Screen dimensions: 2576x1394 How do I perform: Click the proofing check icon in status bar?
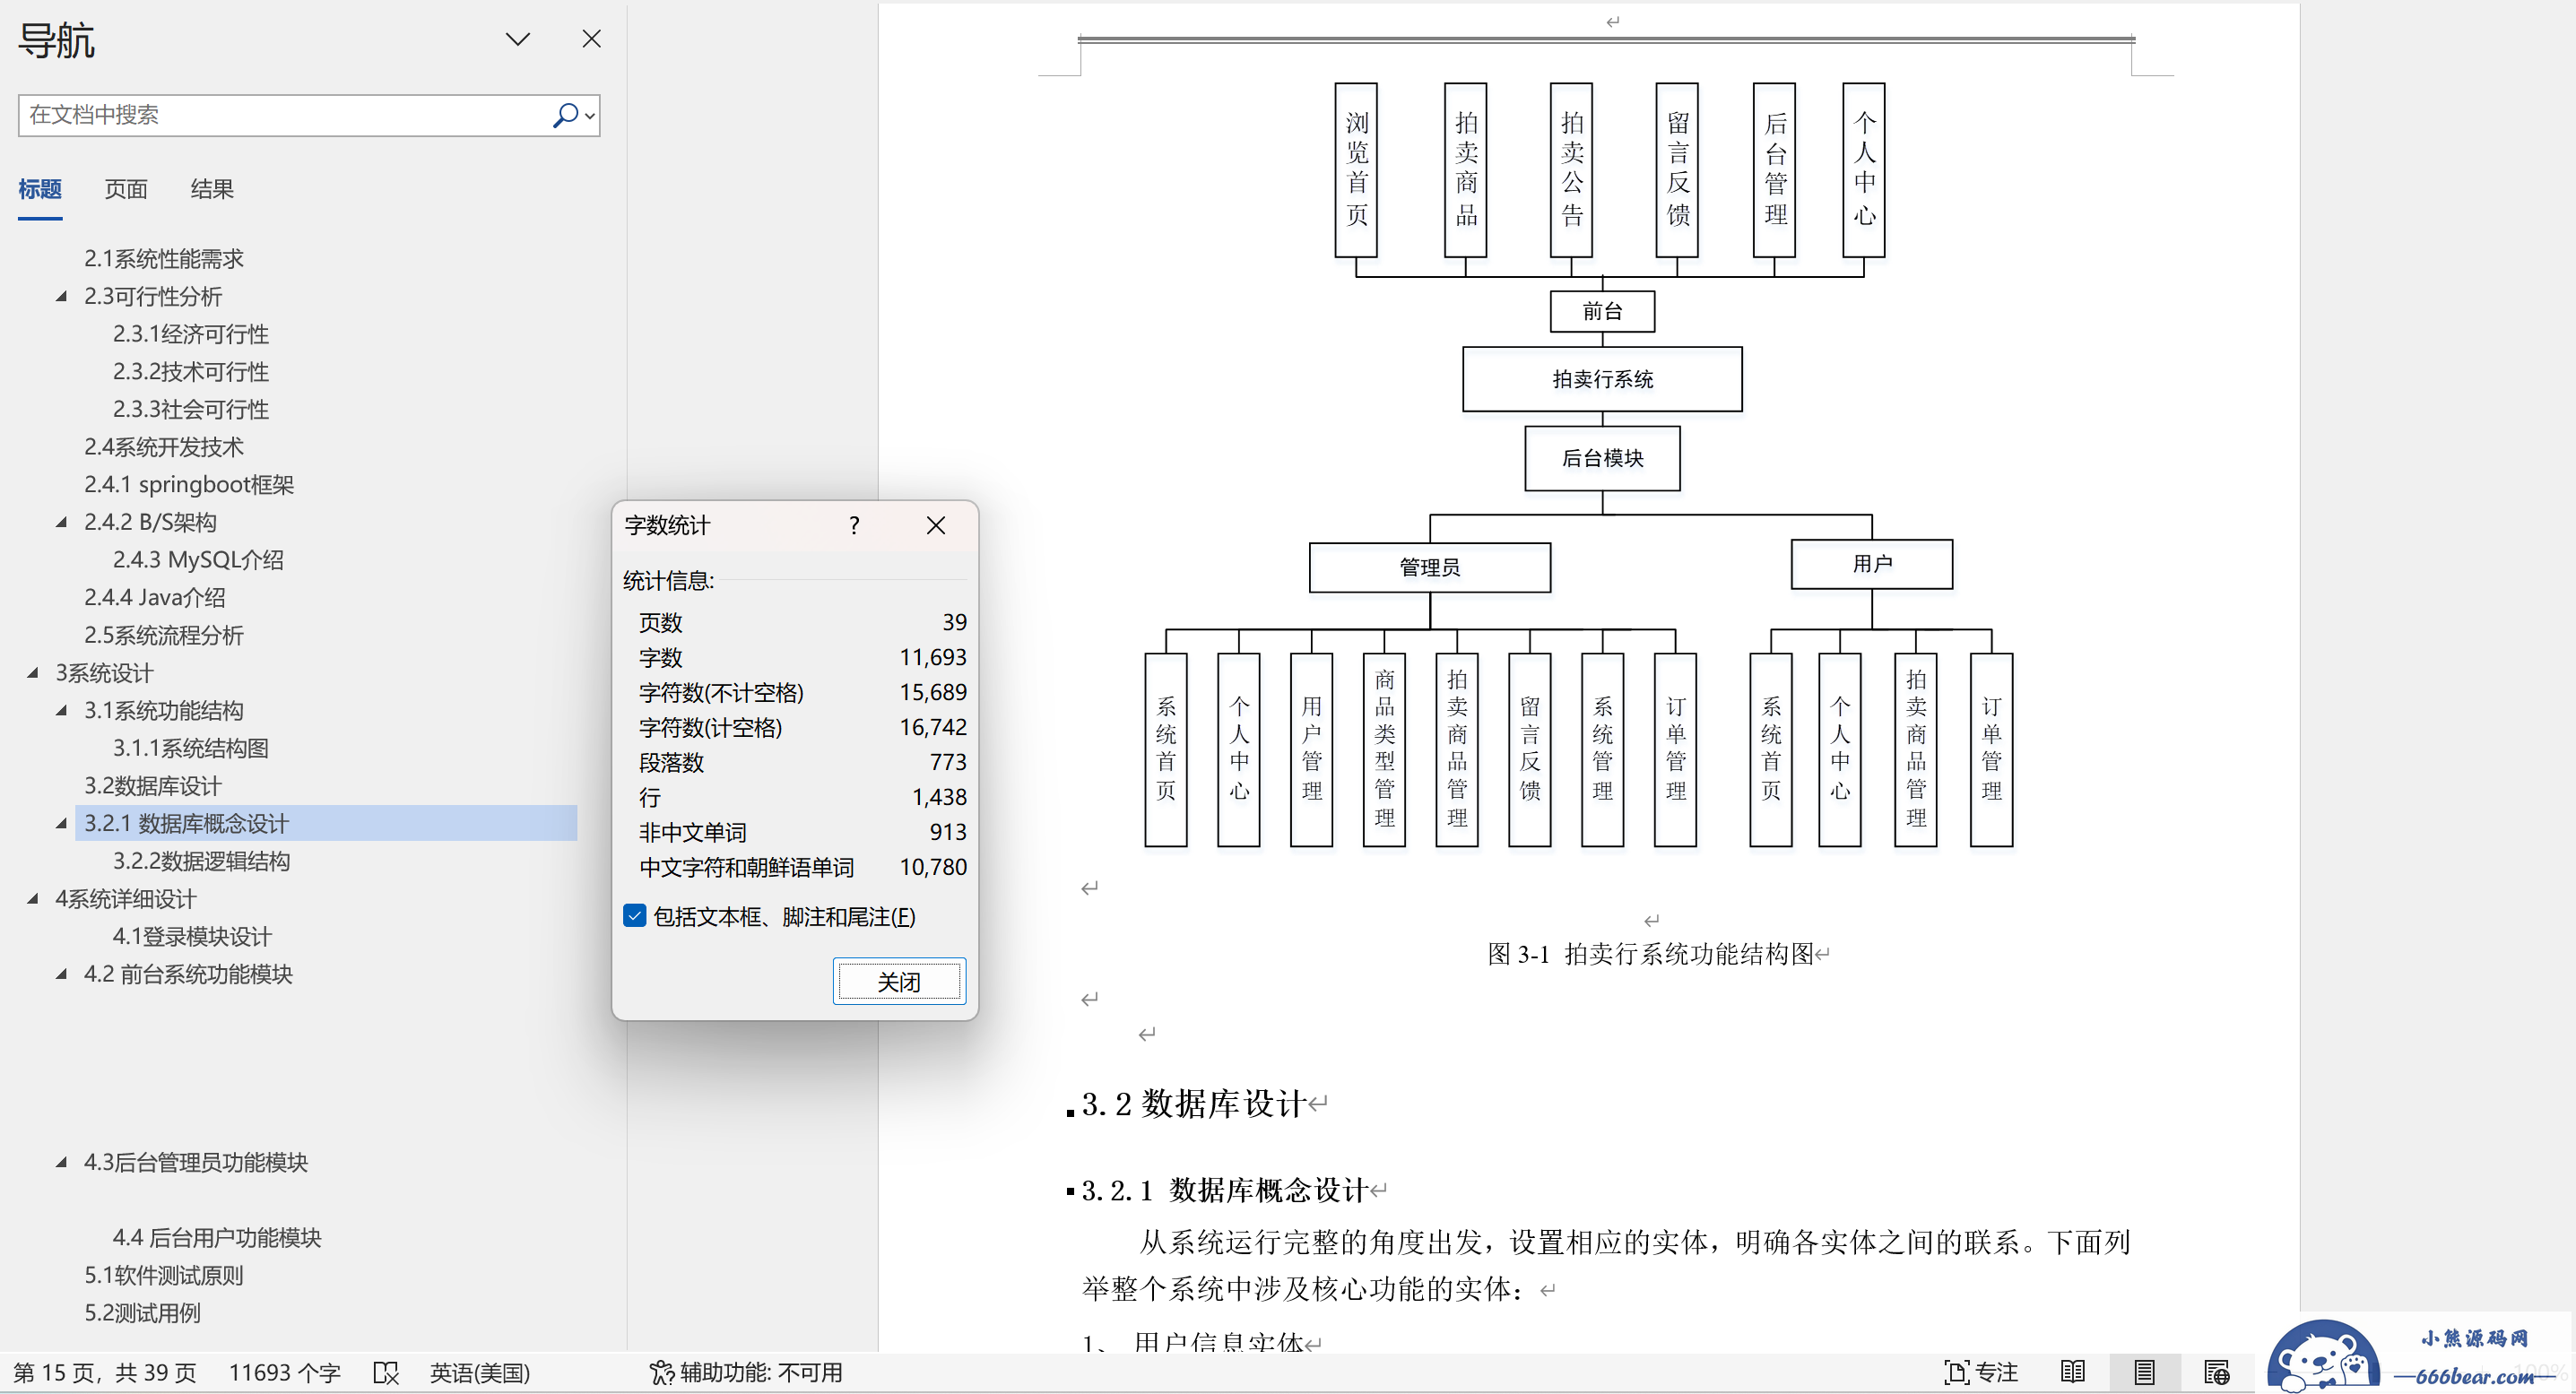(386, 1373)
